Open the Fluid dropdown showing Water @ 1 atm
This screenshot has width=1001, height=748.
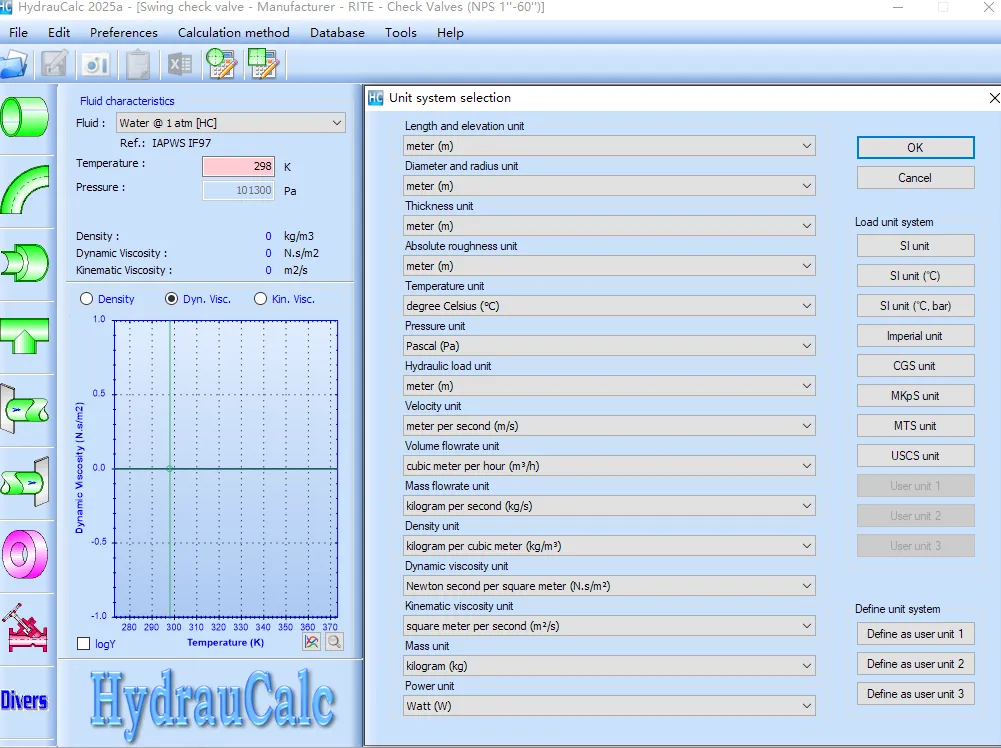tap(230, 123)
